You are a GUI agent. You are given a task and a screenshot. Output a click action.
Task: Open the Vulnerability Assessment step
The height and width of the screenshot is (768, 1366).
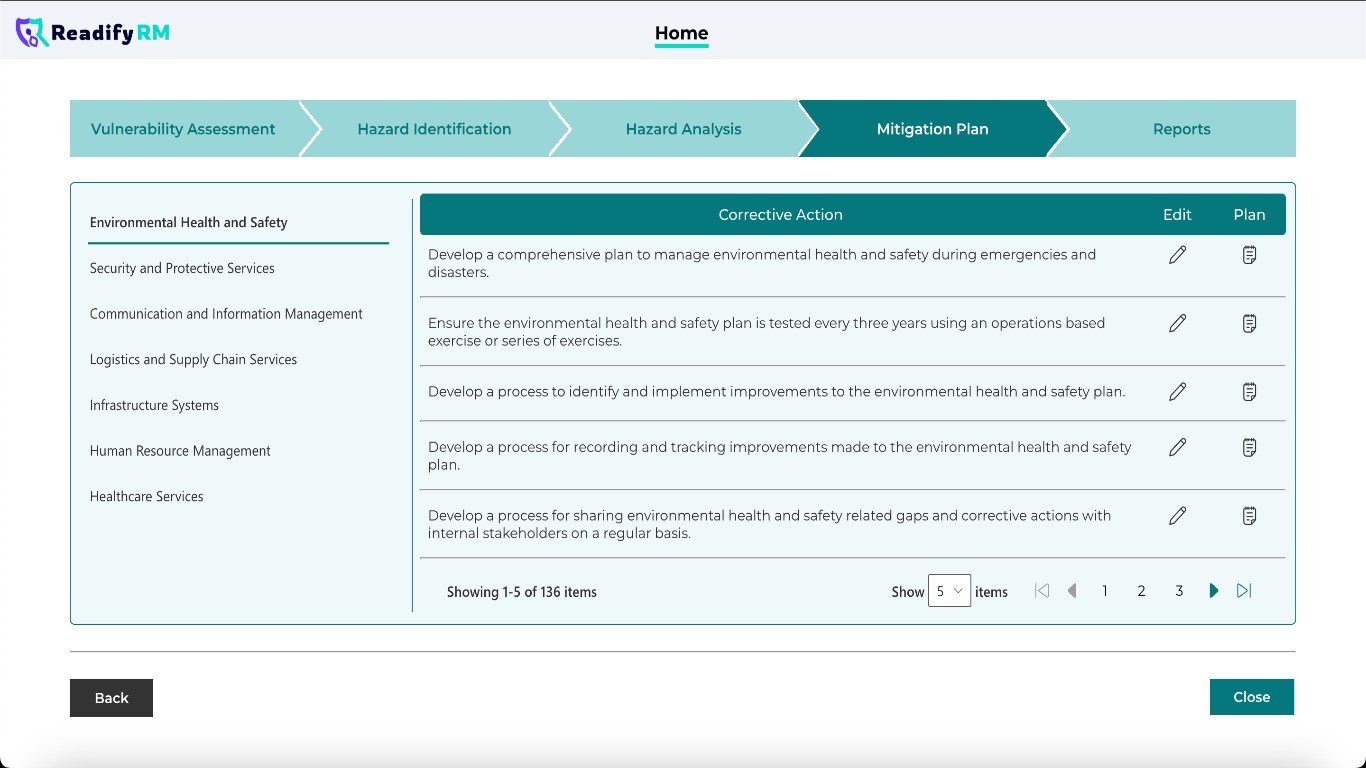coord(183,129)
